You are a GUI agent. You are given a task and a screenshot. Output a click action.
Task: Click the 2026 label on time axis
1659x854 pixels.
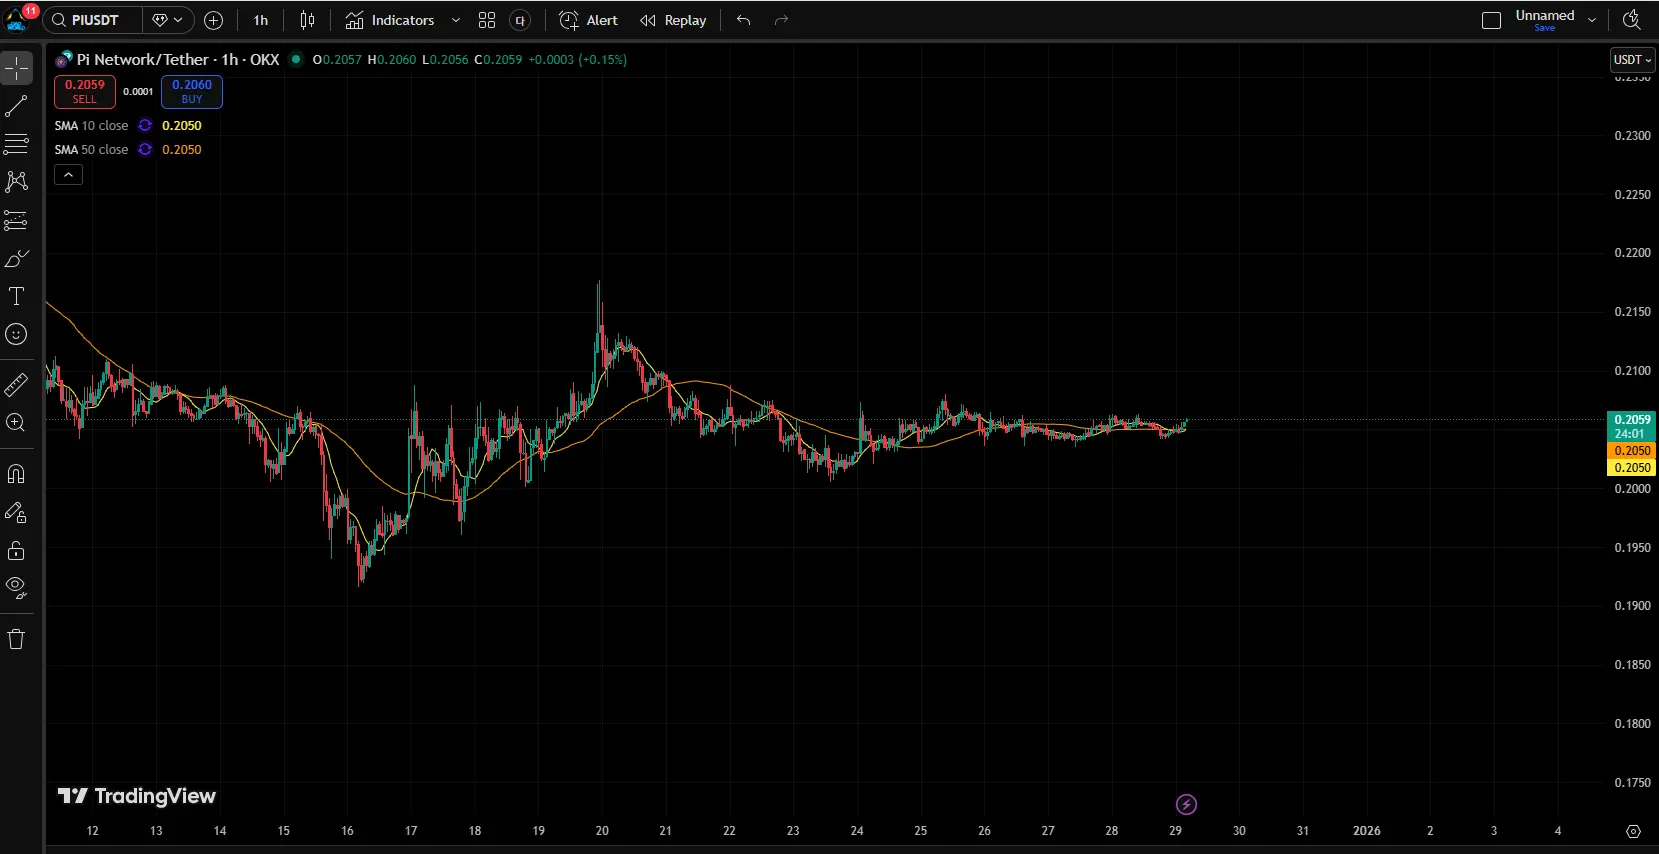pyautogui.click(x=1366, y=831)
